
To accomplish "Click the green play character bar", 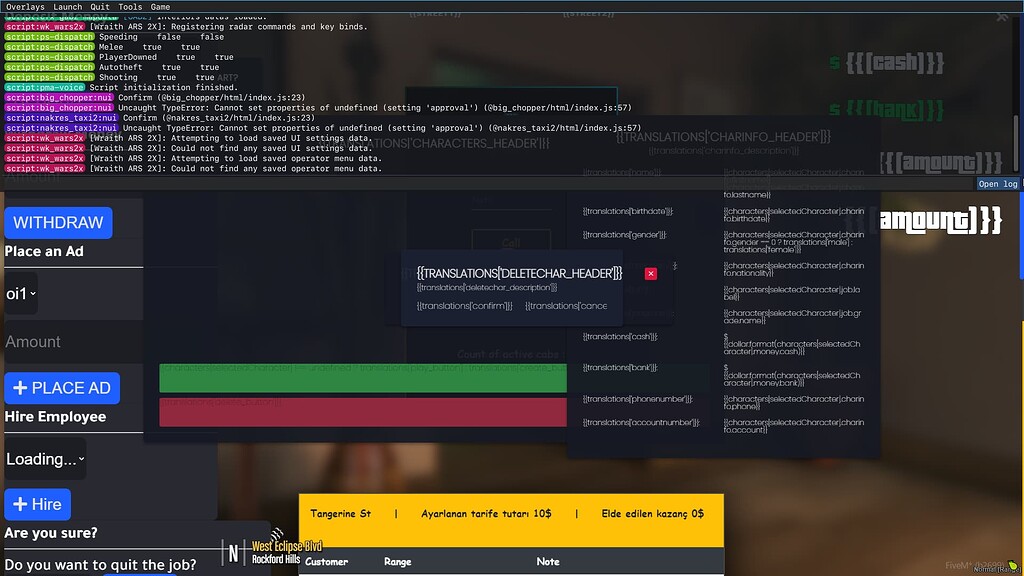I will [363, 378].
